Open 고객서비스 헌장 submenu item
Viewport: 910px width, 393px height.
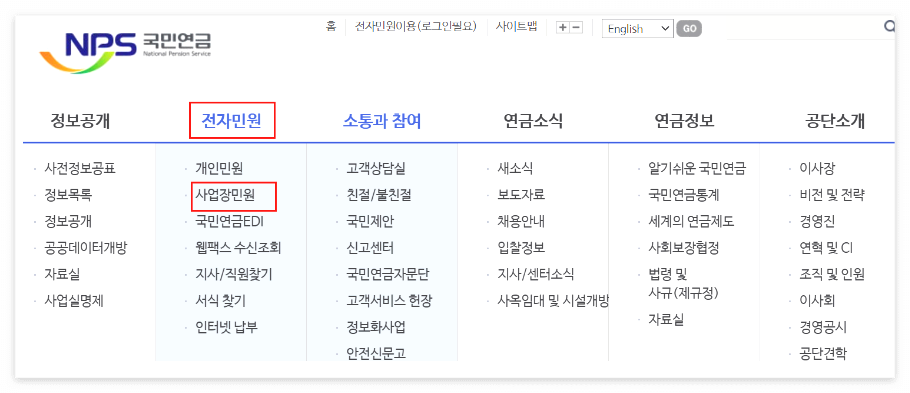tap(389, 301)
